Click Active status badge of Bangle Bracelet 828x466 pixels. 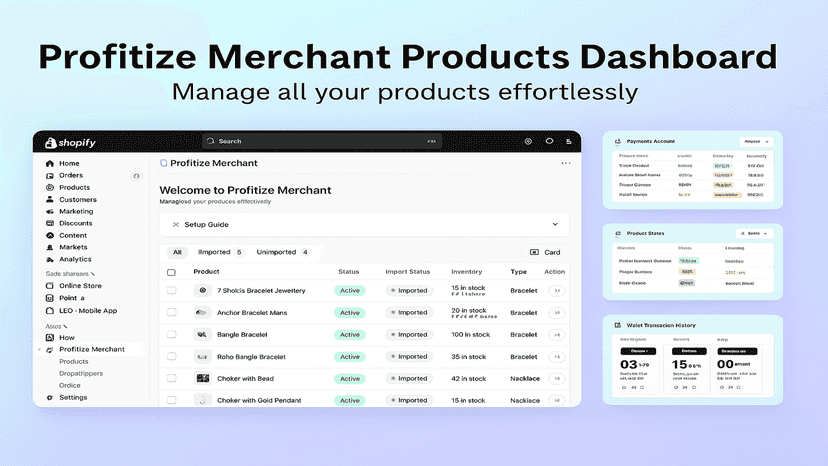(x=350, y=335)
